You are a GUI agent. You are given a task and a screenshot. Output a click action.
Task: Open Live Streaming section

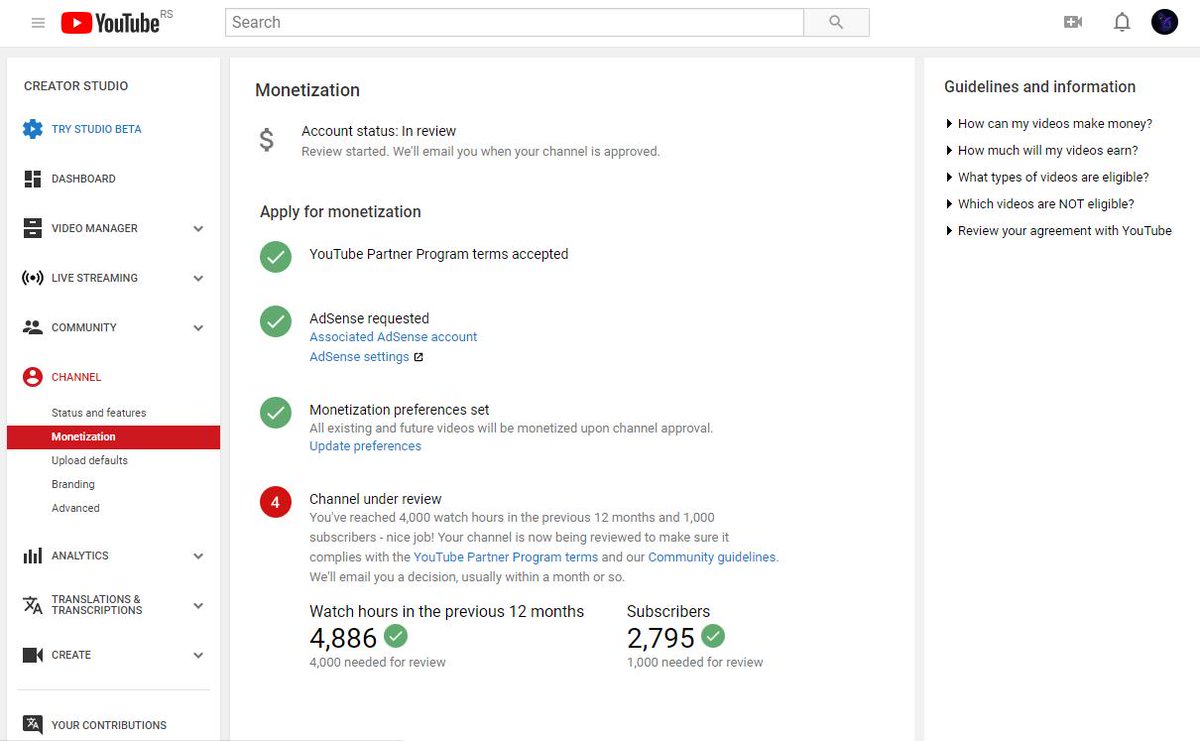[94, 278]
